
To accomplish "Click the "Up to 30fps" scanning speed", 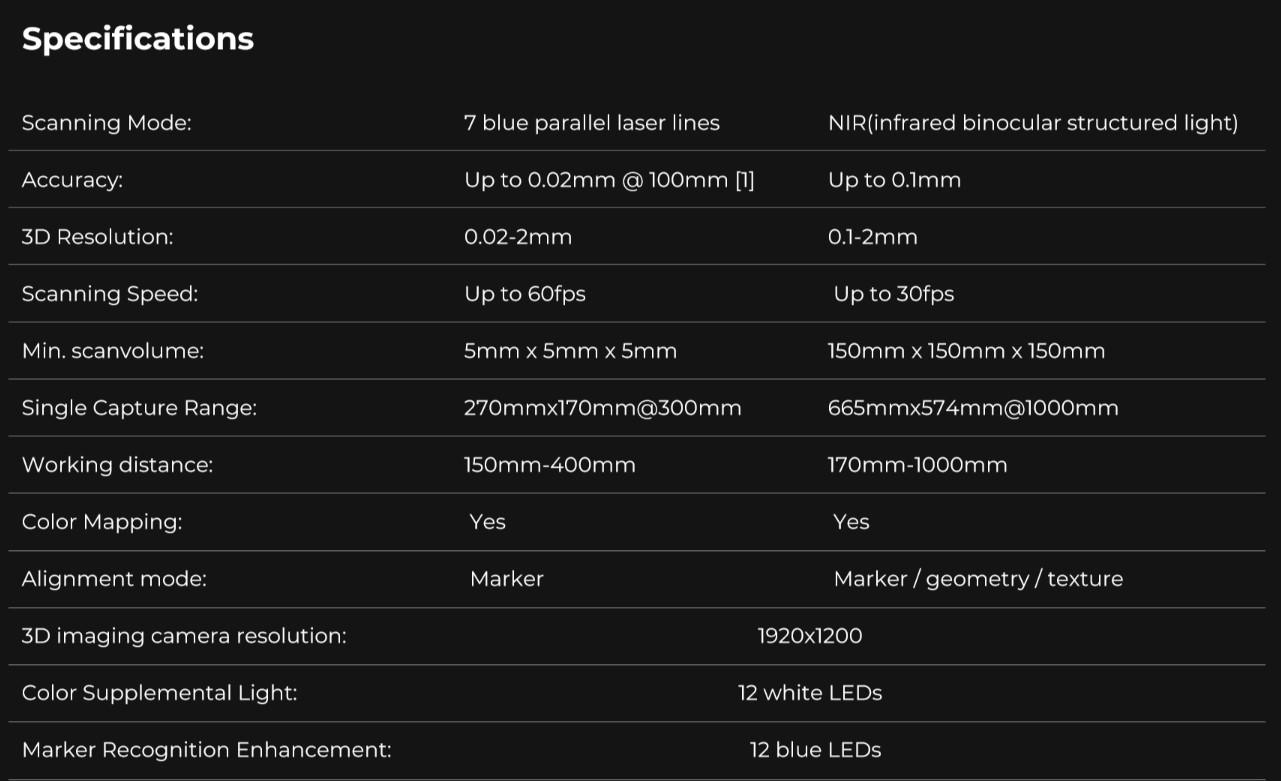I will [894, 294].
